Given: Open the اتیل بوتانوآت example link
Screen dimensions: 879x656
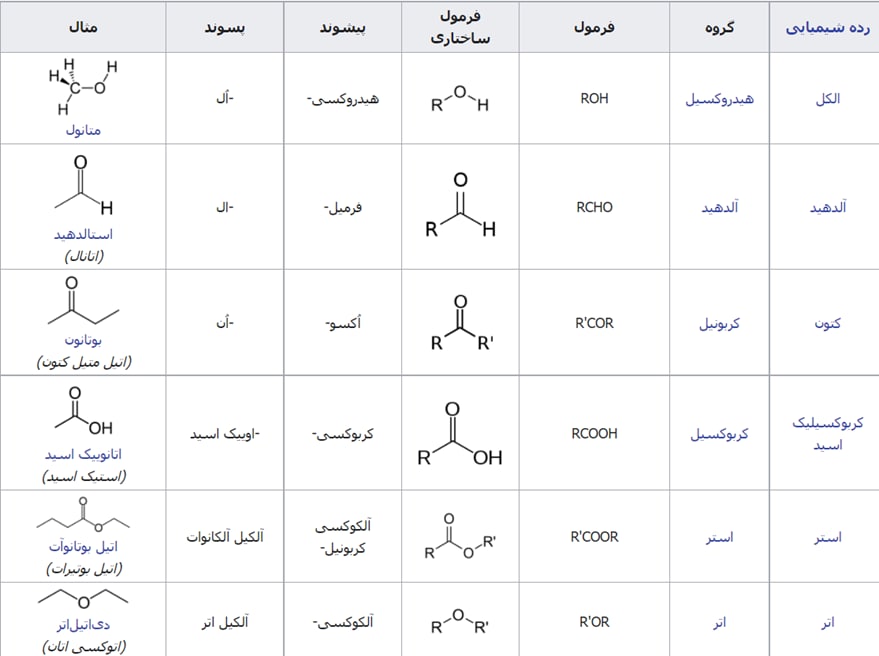Looking at the screenshot, I should coord(83,547).
